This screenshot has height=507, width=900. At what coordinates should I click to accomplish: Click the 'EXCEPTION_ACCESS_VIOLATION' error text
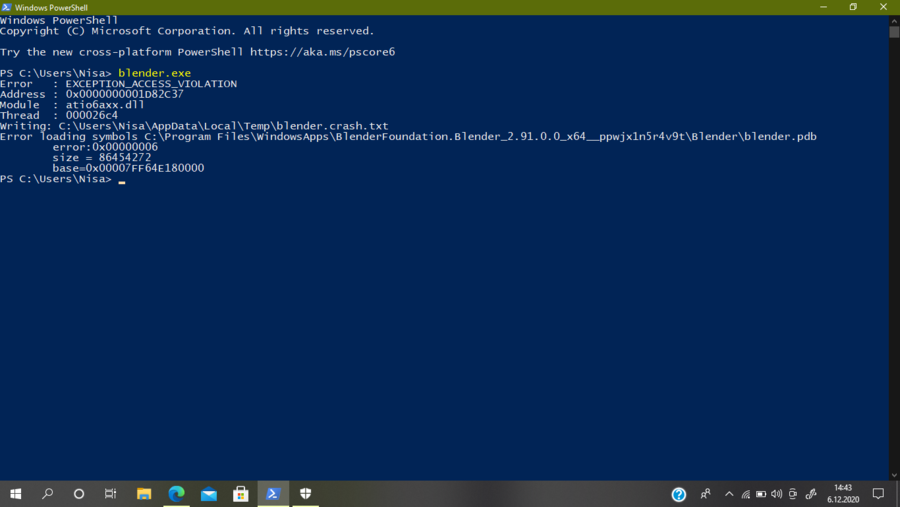tap(151, 84)
